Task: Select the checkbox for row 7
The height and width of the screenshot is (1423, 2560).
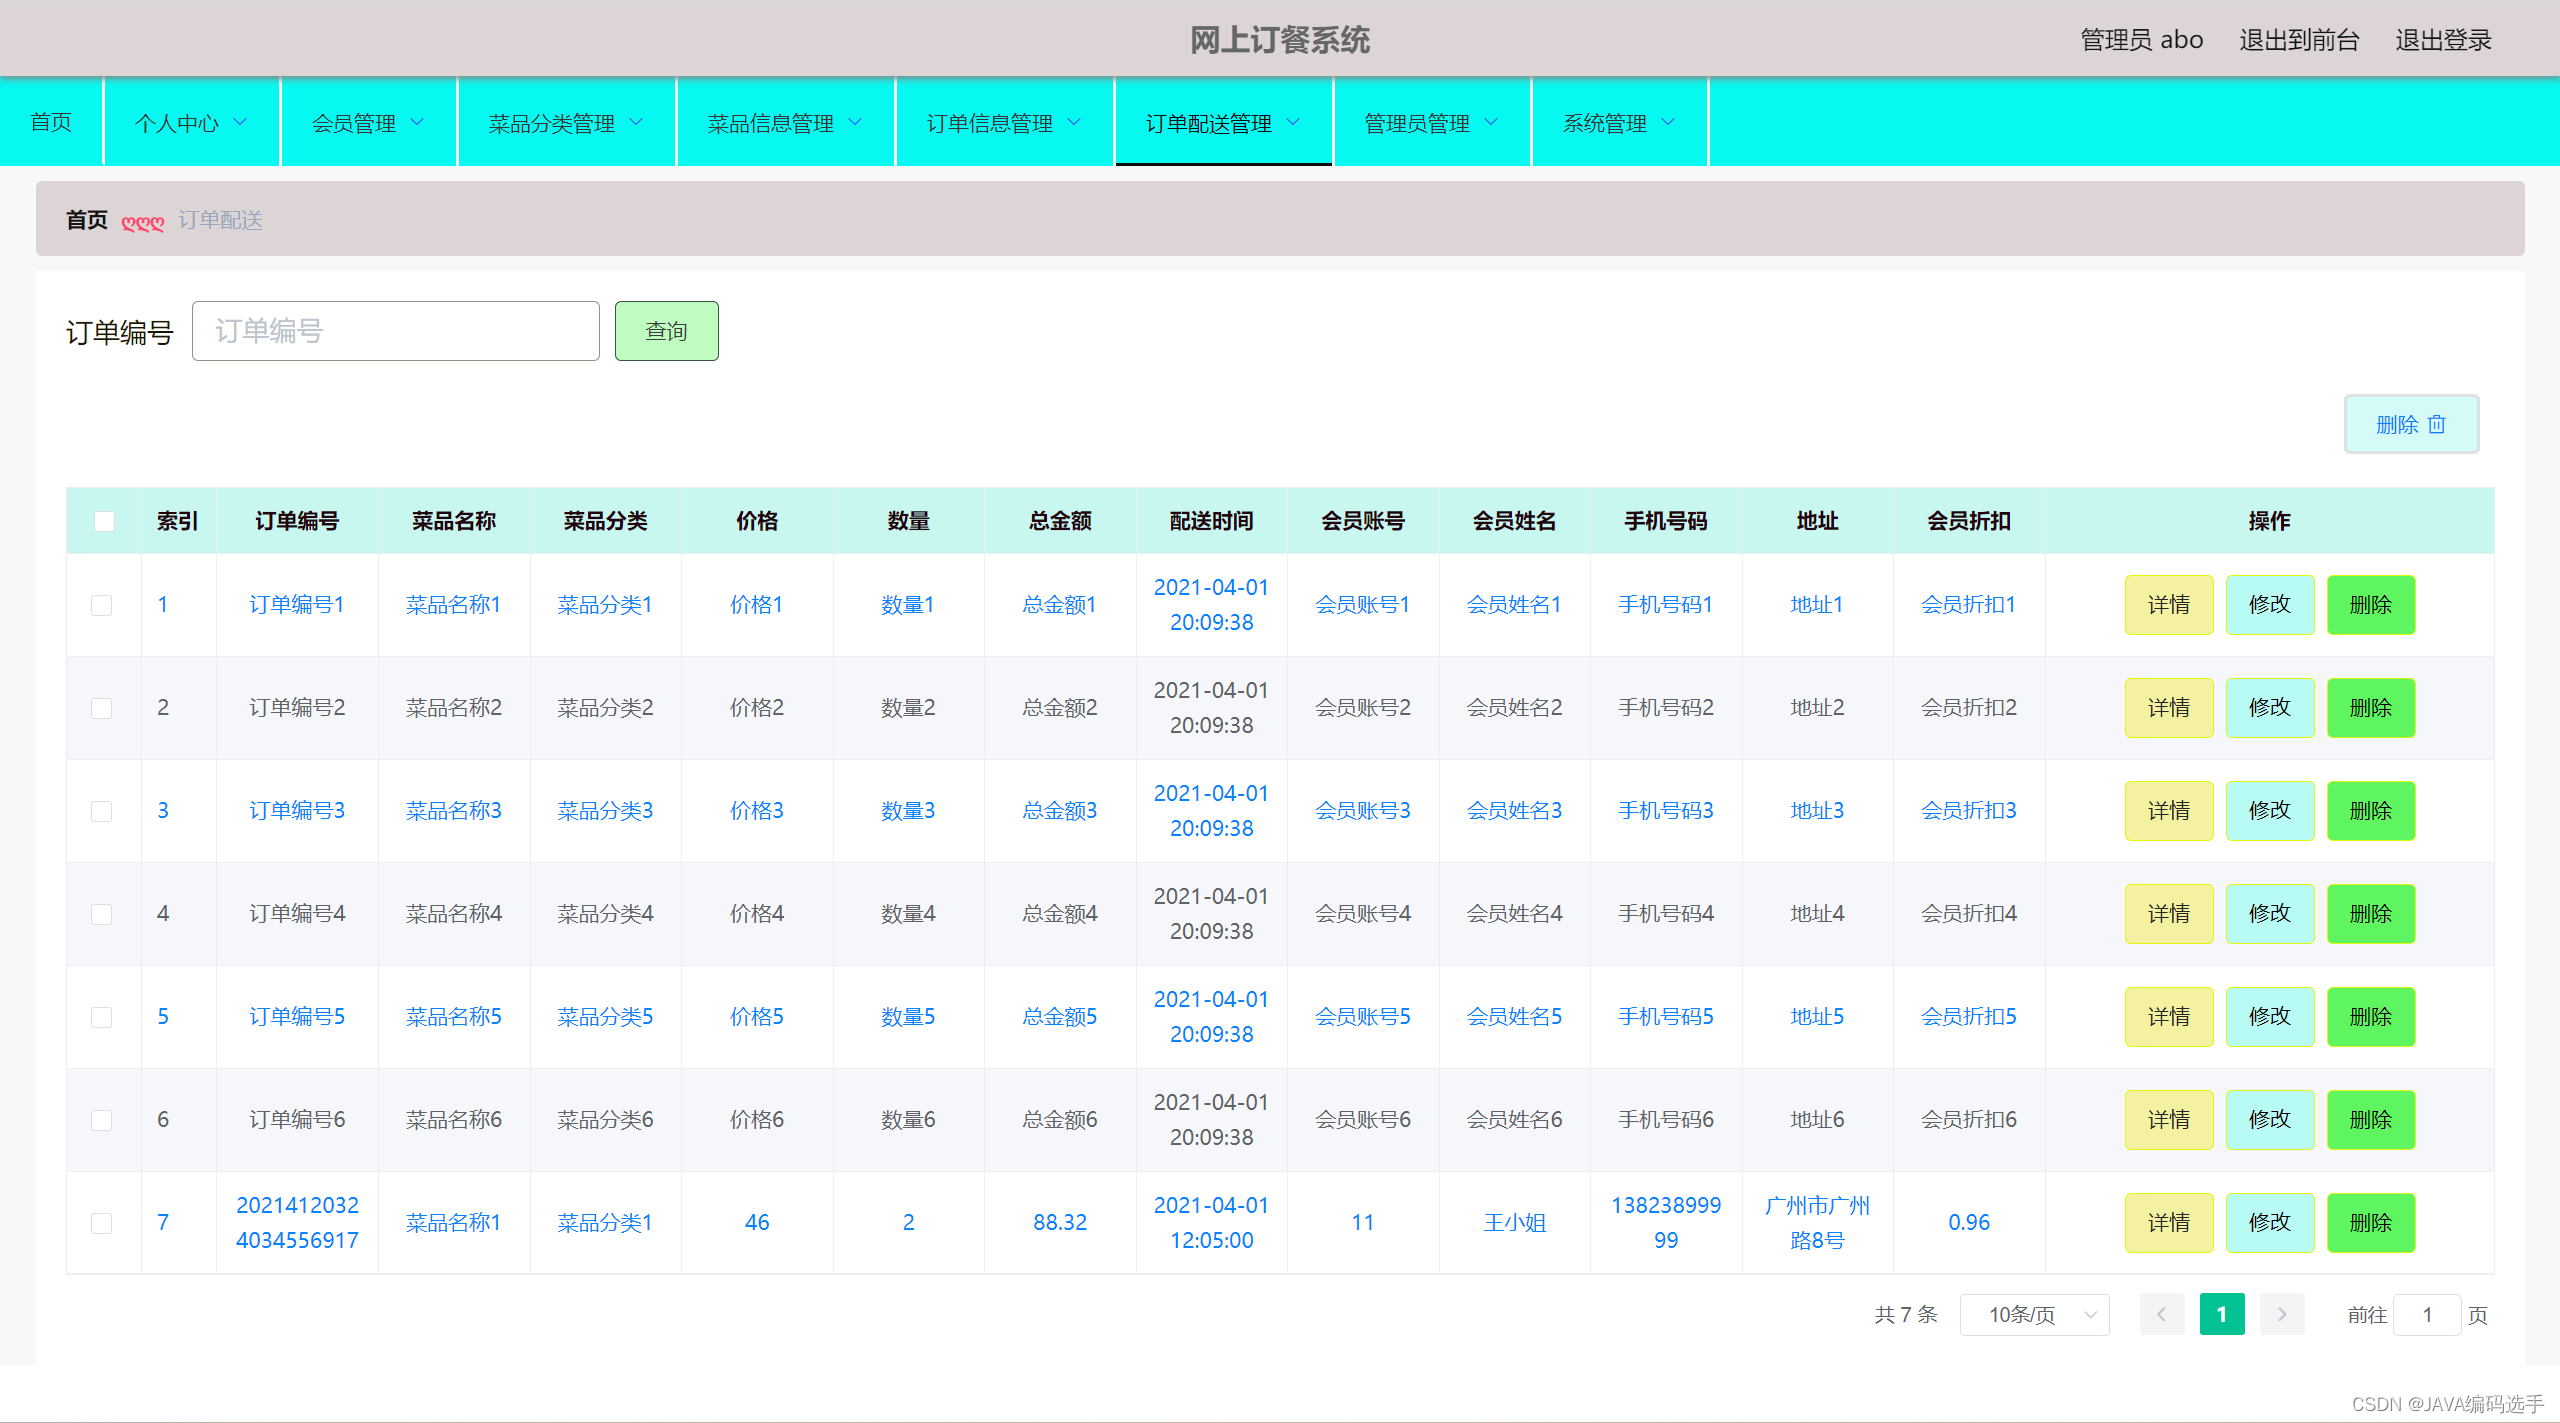Action: coord(102,1223)
